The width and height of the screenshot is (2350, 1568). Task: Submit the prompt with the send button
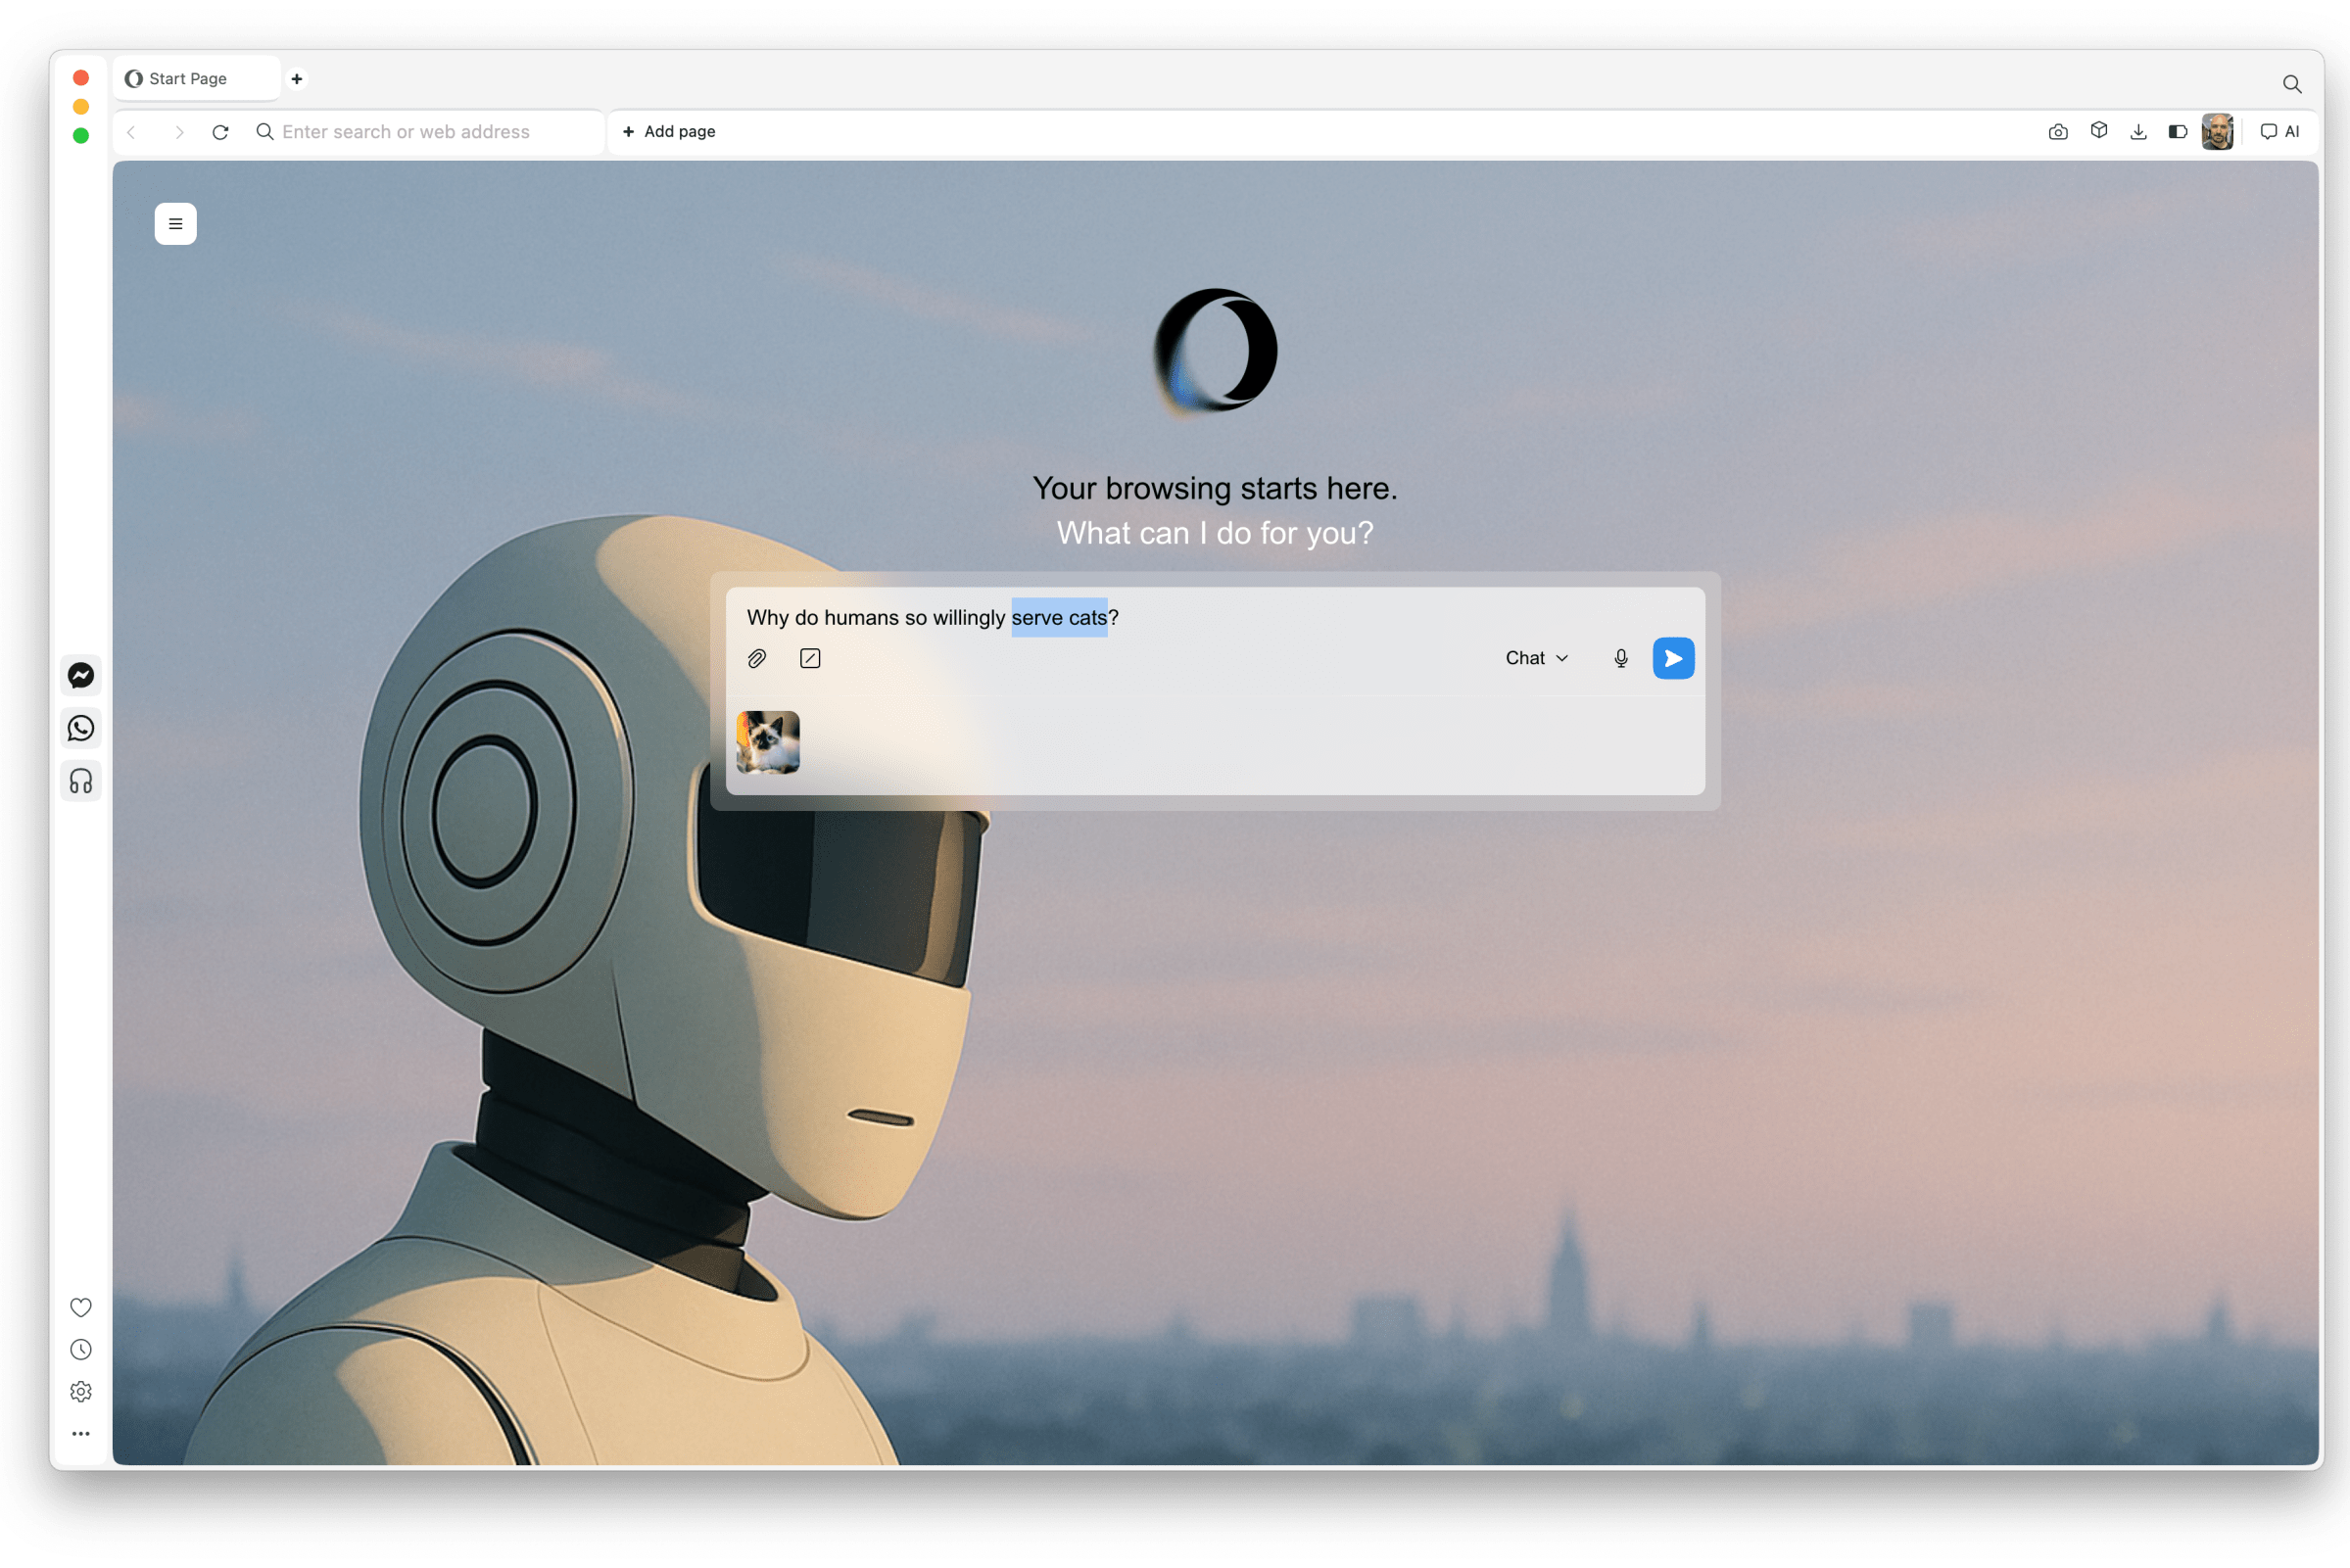(1673, 658)
